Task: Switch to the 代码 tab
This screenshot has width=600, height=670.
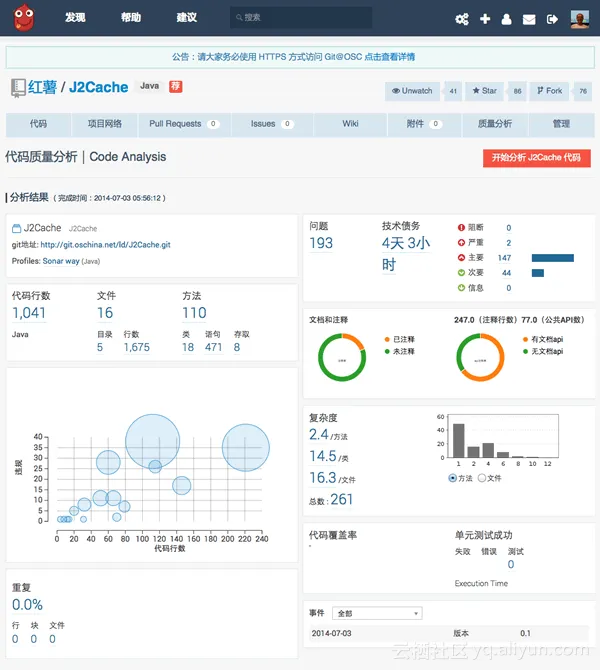Action: [38, 124]
